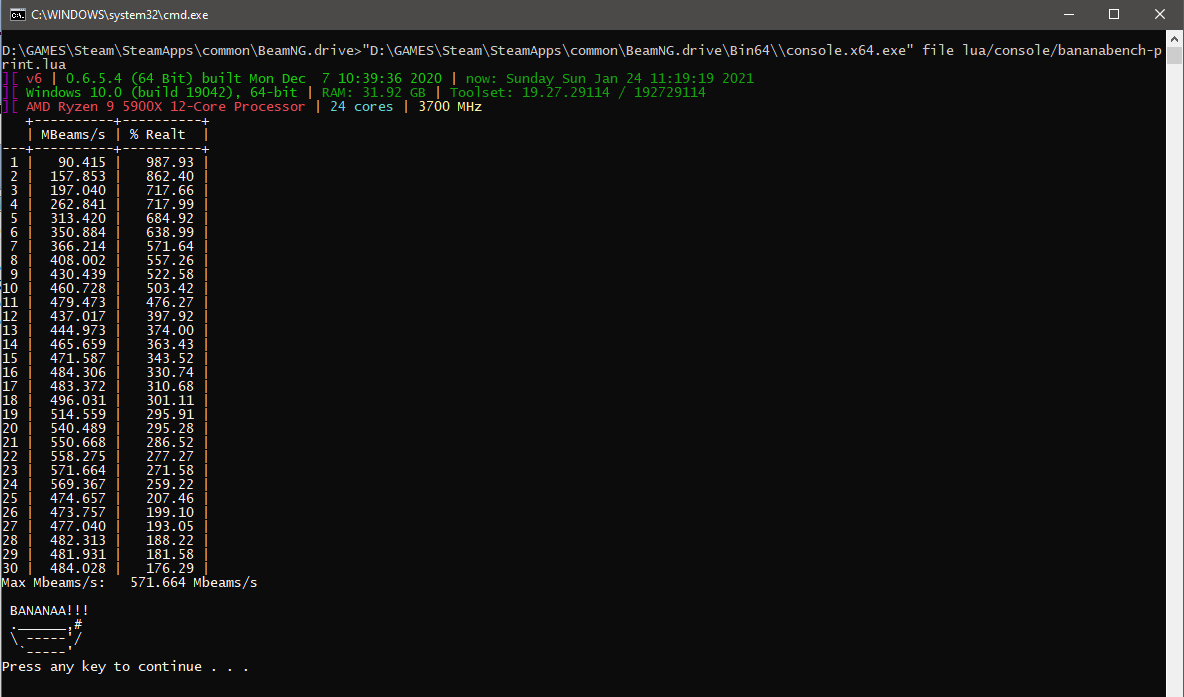The height and width of the screenshot is (697, 1184).
Task: Click the value 473.757 in row 26
Action: (x=78, y=512)
